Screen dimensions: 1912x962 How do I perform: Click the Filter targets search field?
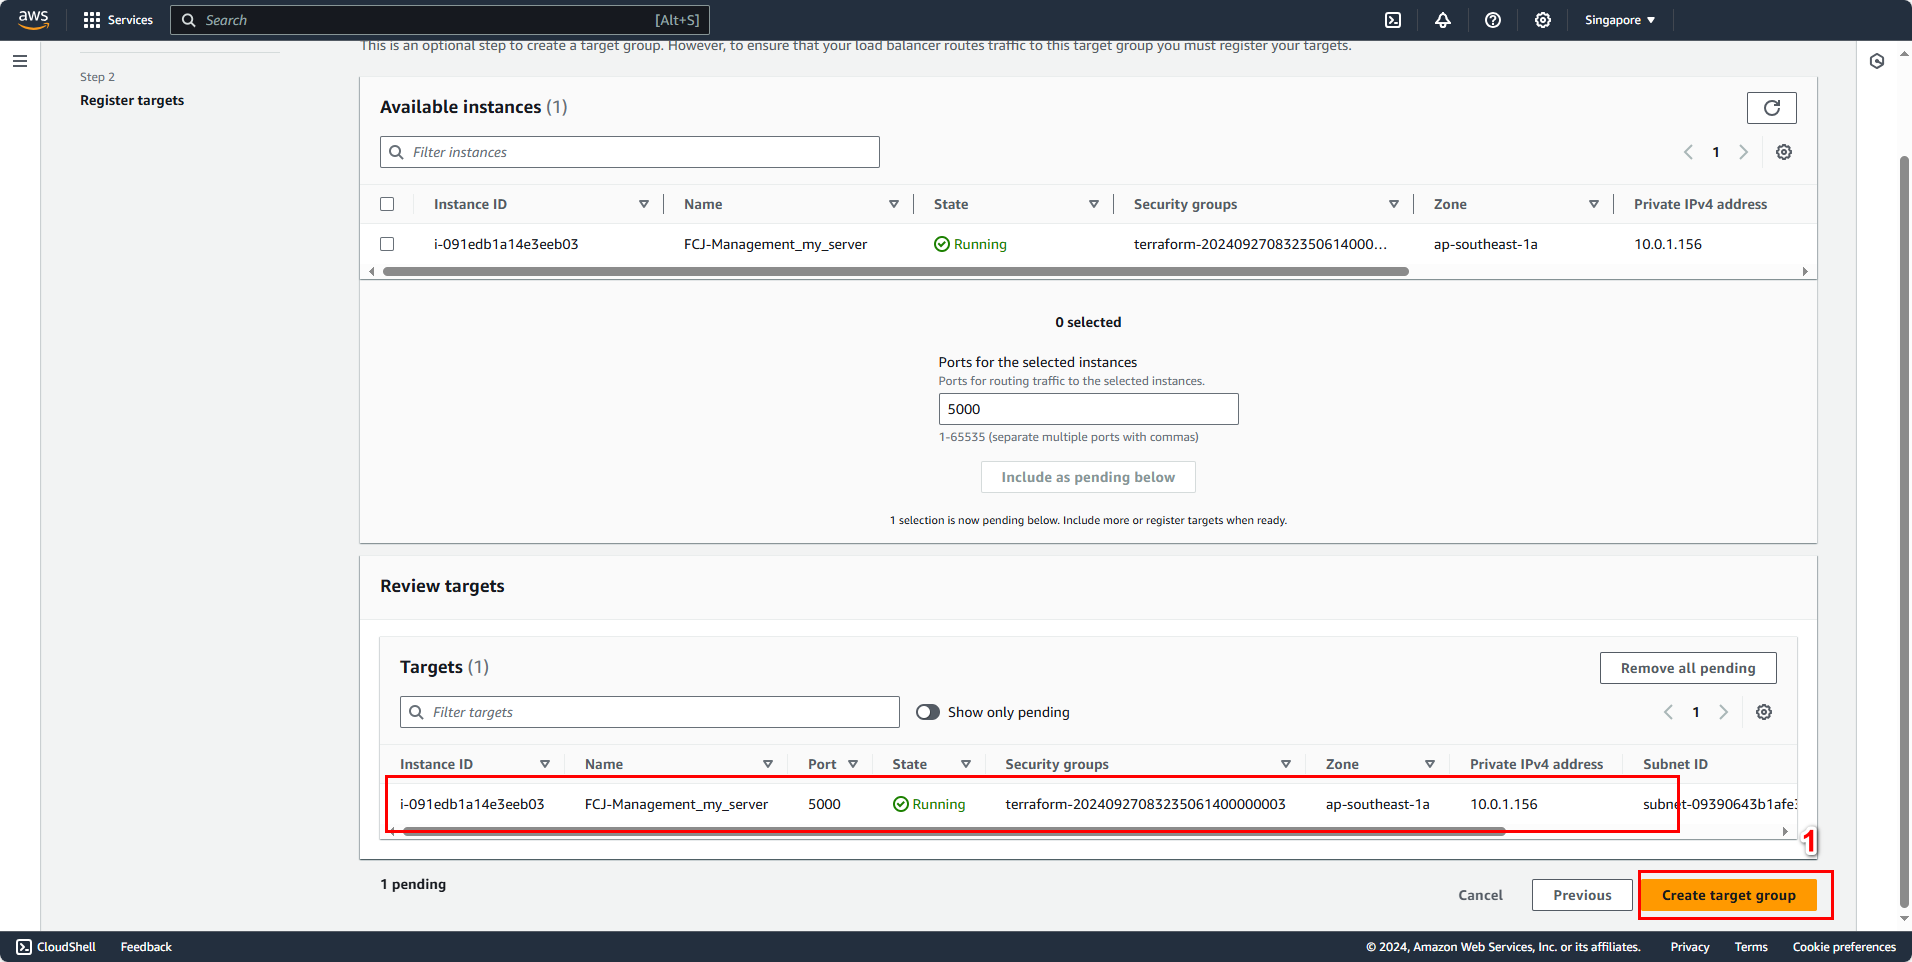[x=649, y=711]
